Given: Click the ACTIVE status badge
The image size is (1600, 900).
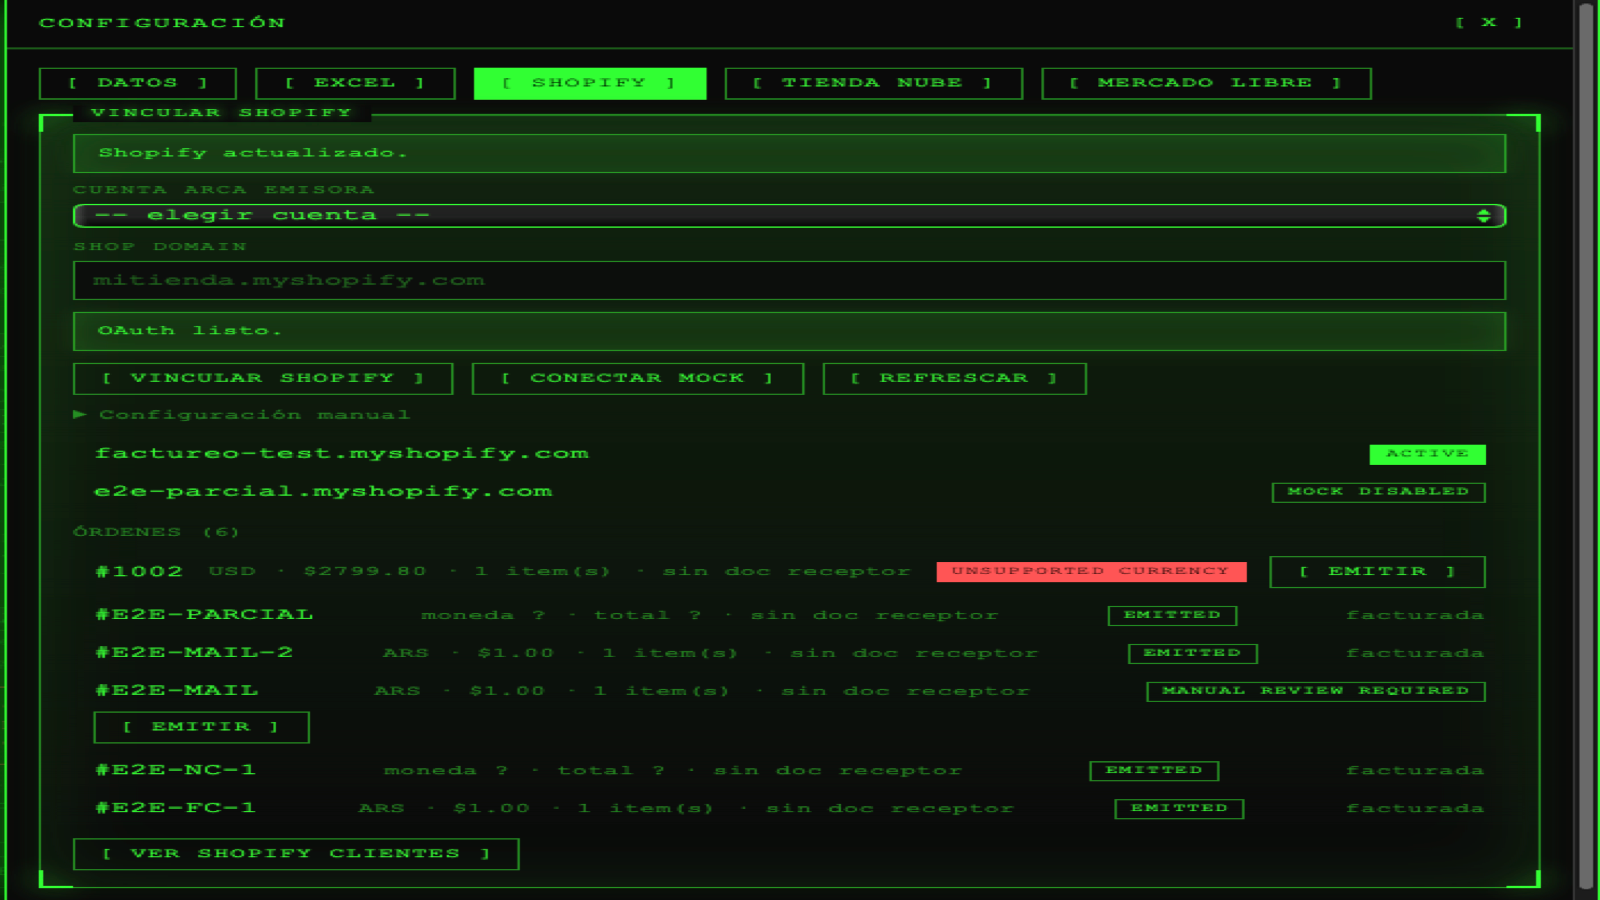Looking at the screenshot, I should click(x=1427, y=454).
